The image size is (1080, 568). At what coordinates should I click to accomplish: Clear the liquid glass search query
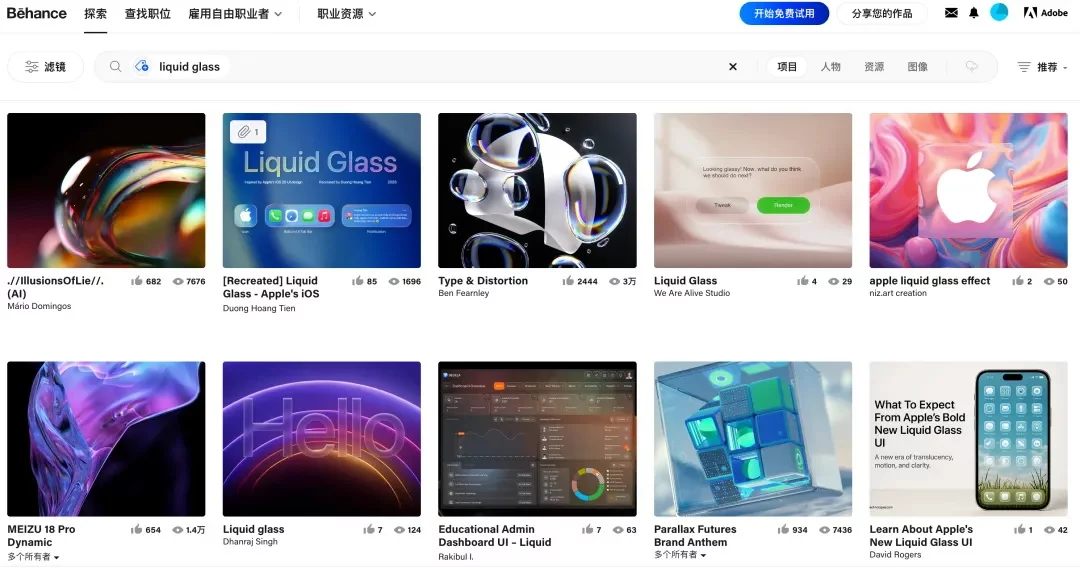[733, 67]
